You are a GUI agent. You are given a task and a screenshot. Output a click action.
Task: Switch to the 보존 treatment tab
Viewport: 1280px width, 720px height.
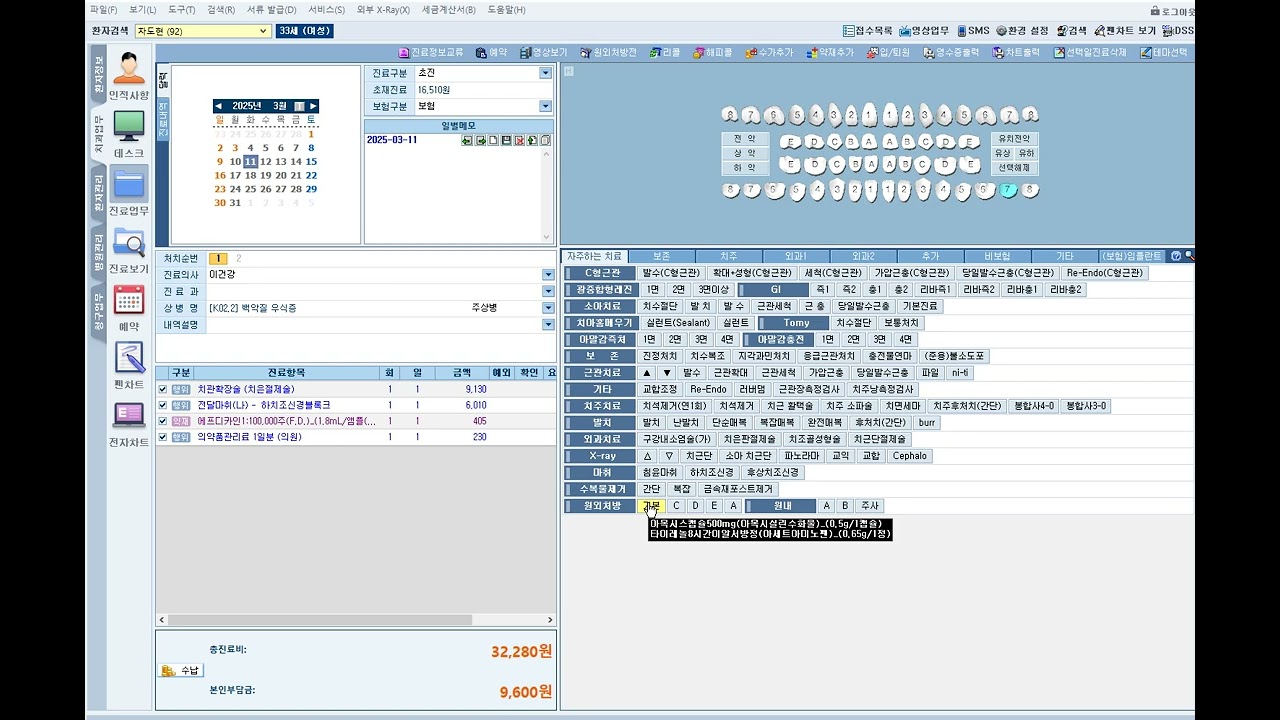[x=661, y=256]
